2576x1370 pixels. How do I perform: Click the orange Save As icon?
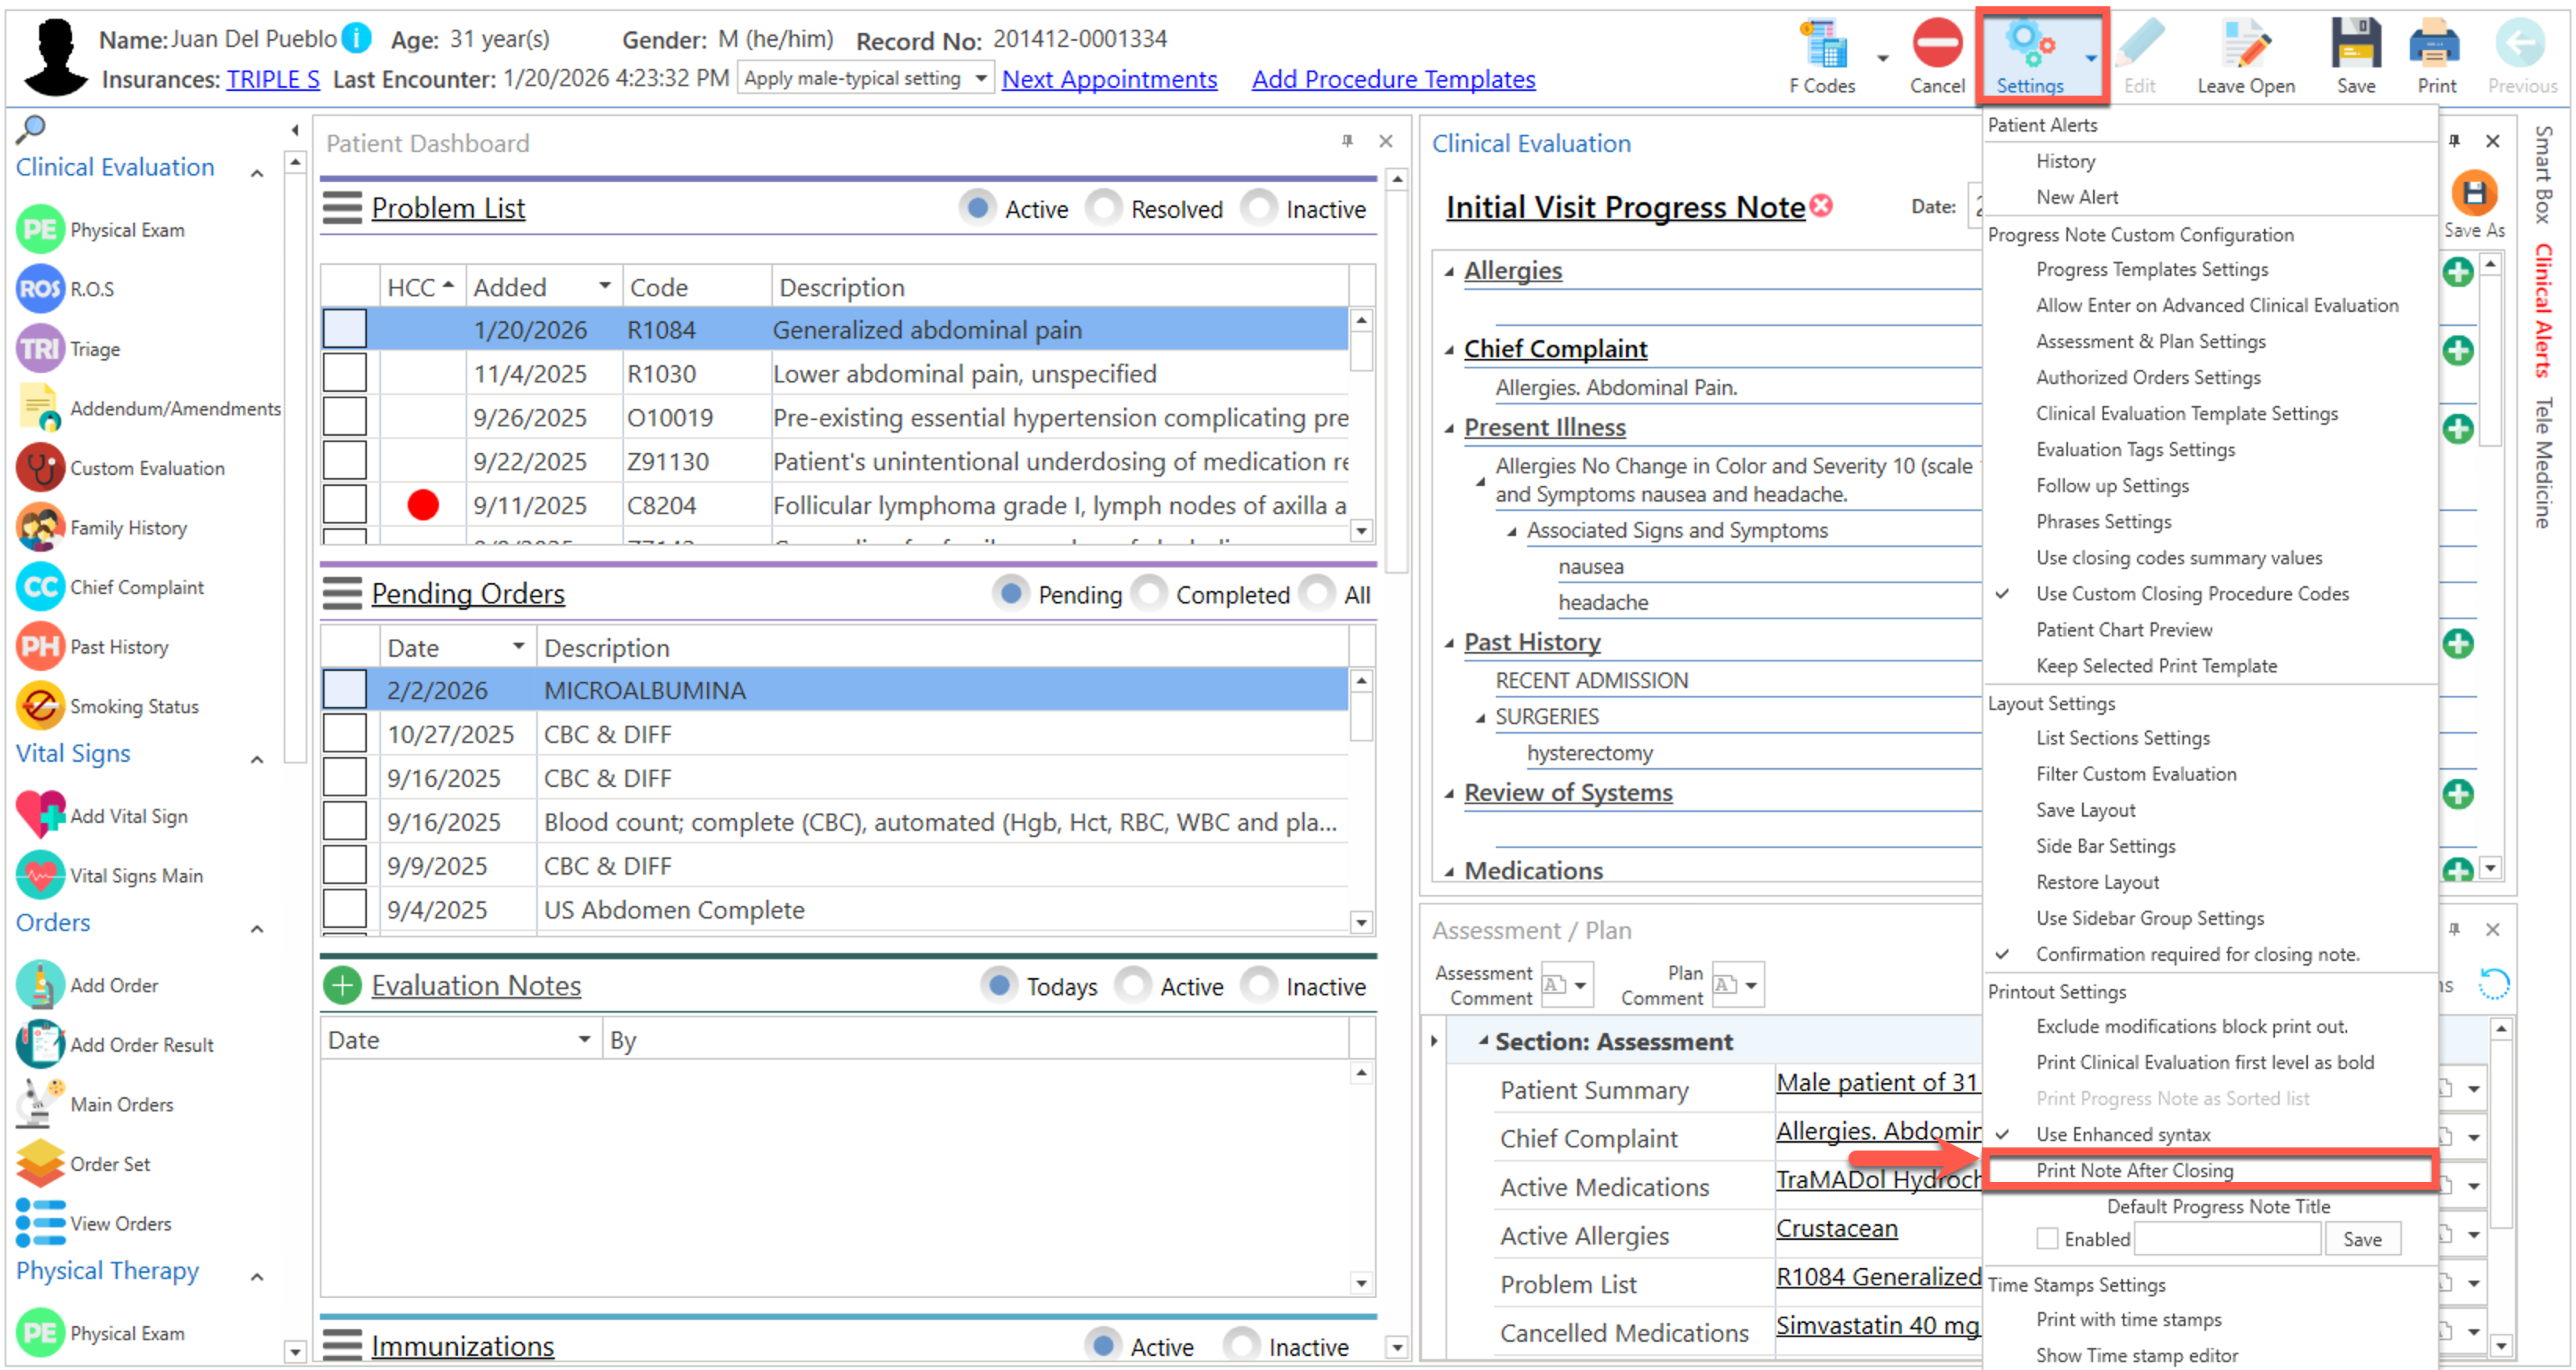tap(2474, 194)
